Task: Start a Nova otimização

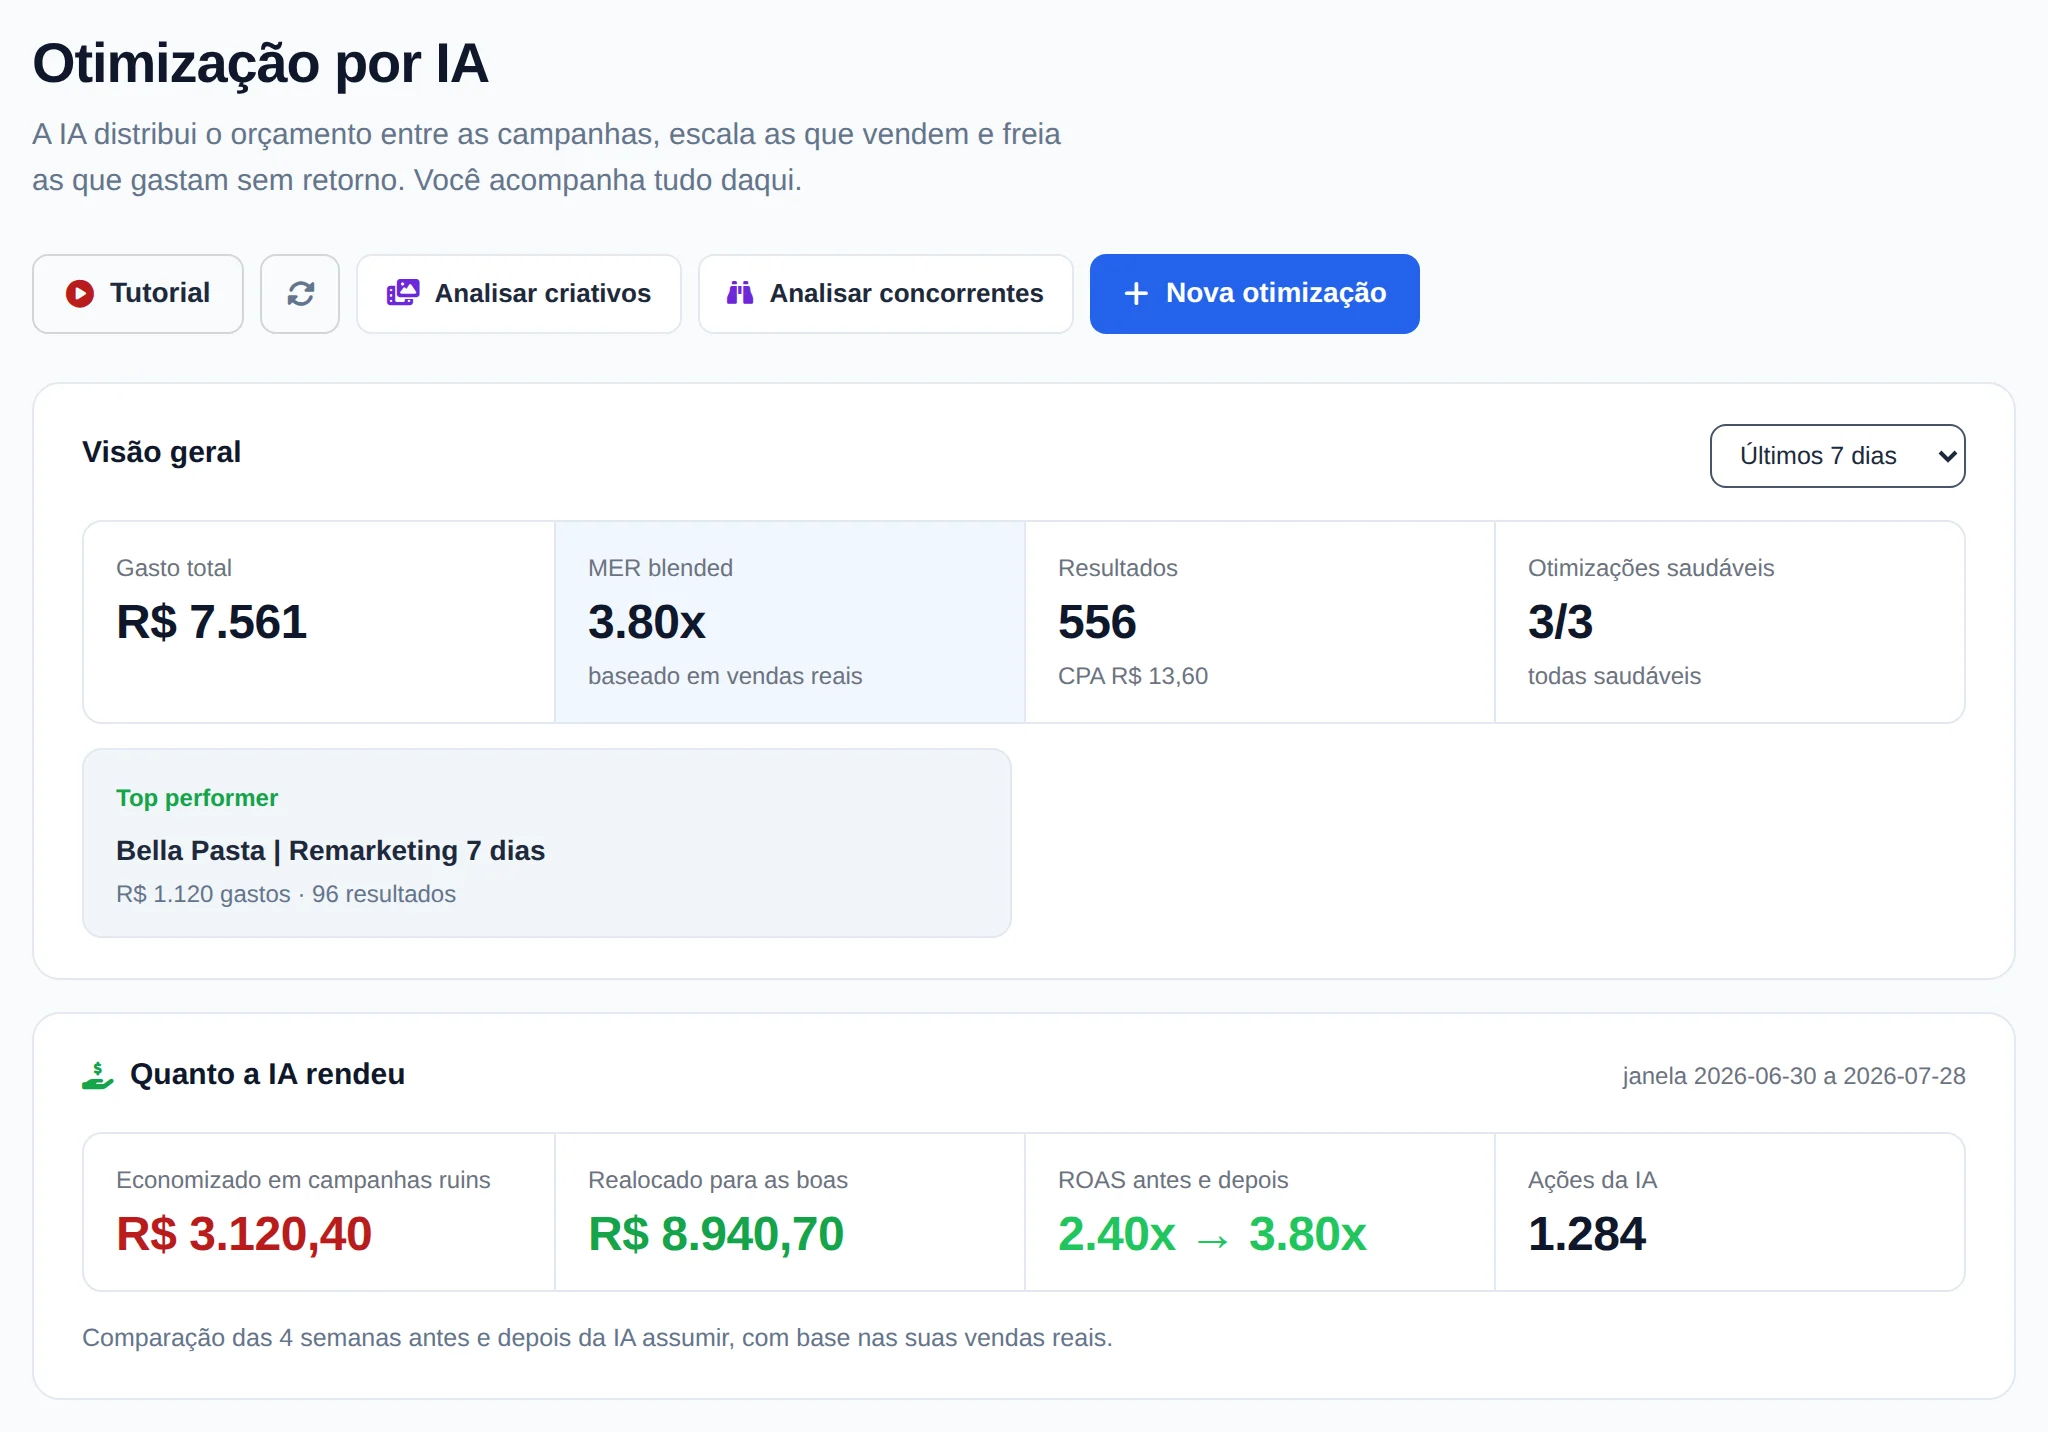Action: click(x=1255, y=293)
